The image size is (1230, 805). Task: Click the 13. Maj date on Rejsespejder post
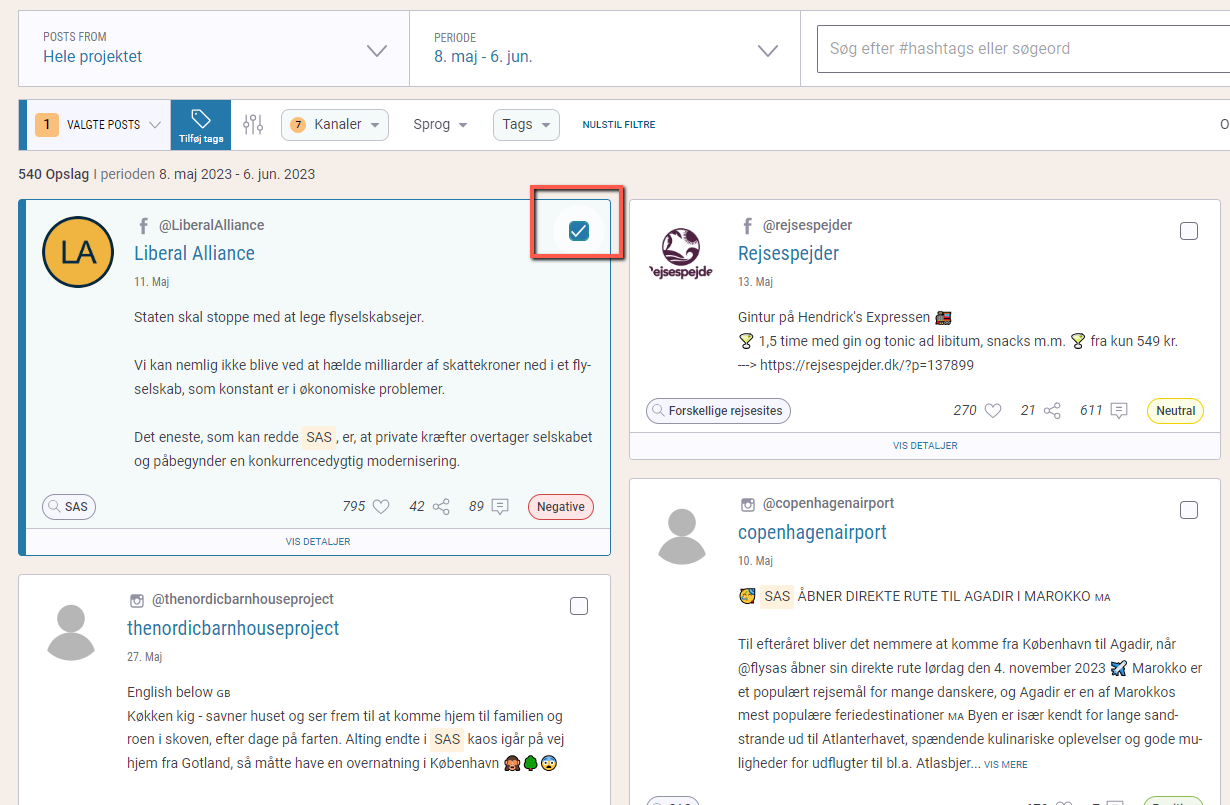pyautogui.click(x=756, y=282)
